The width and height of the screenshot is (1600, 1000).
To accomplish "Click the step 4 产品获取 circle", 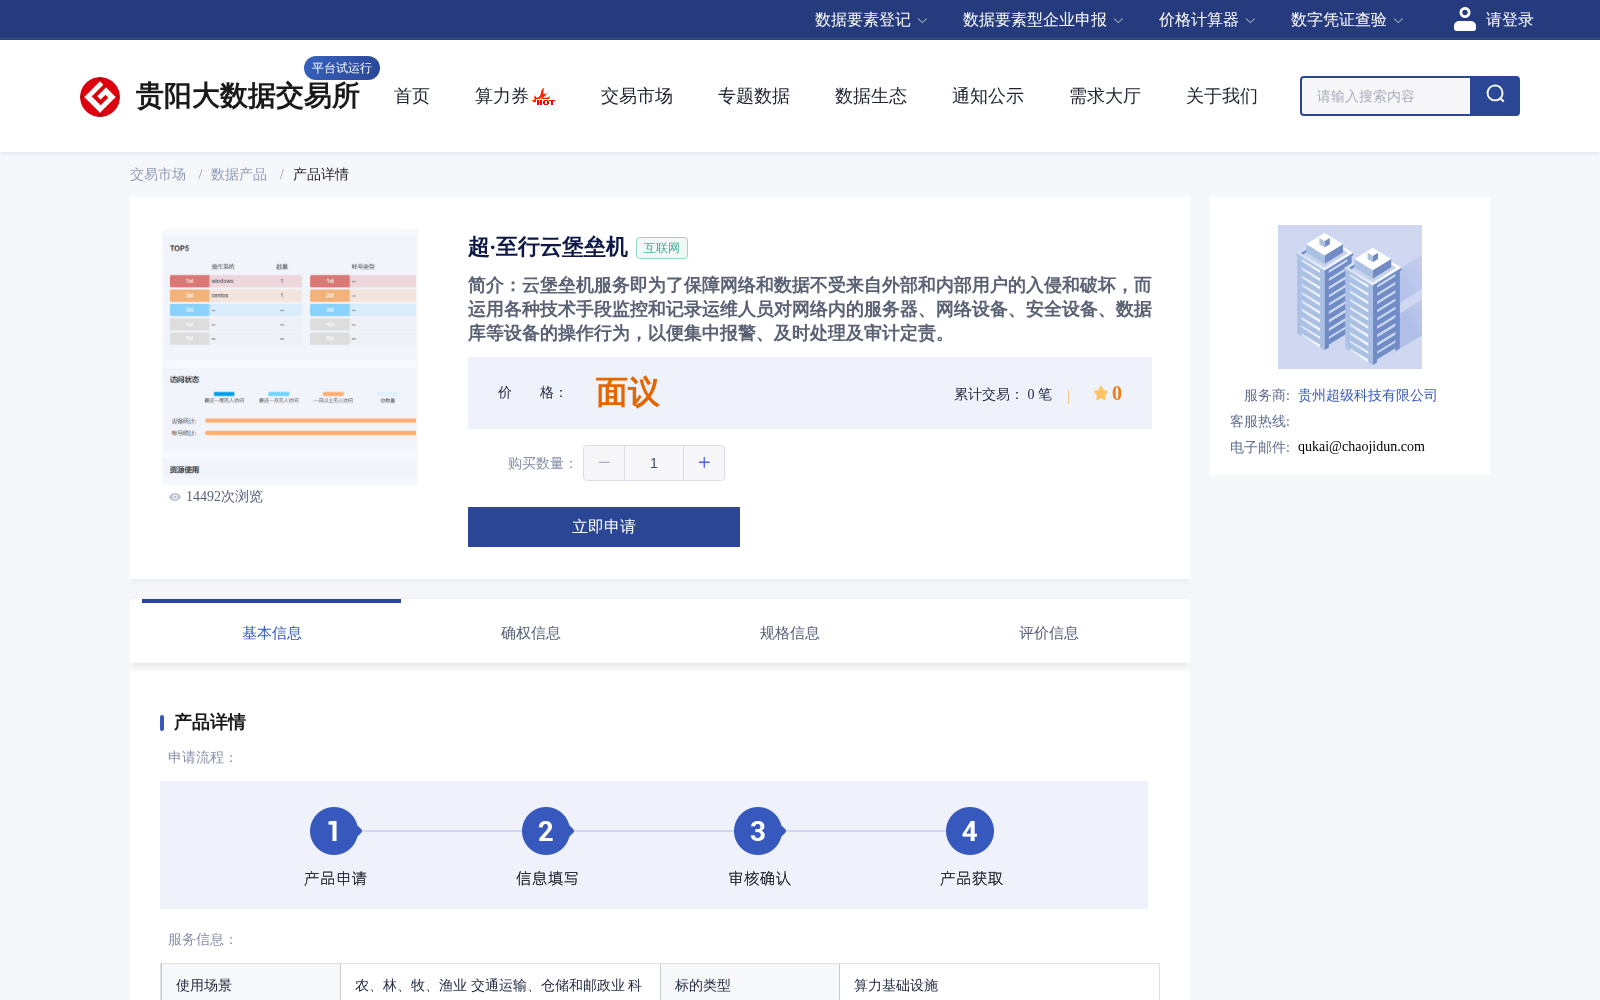I will pyautogui.click(x=970, y=831).
